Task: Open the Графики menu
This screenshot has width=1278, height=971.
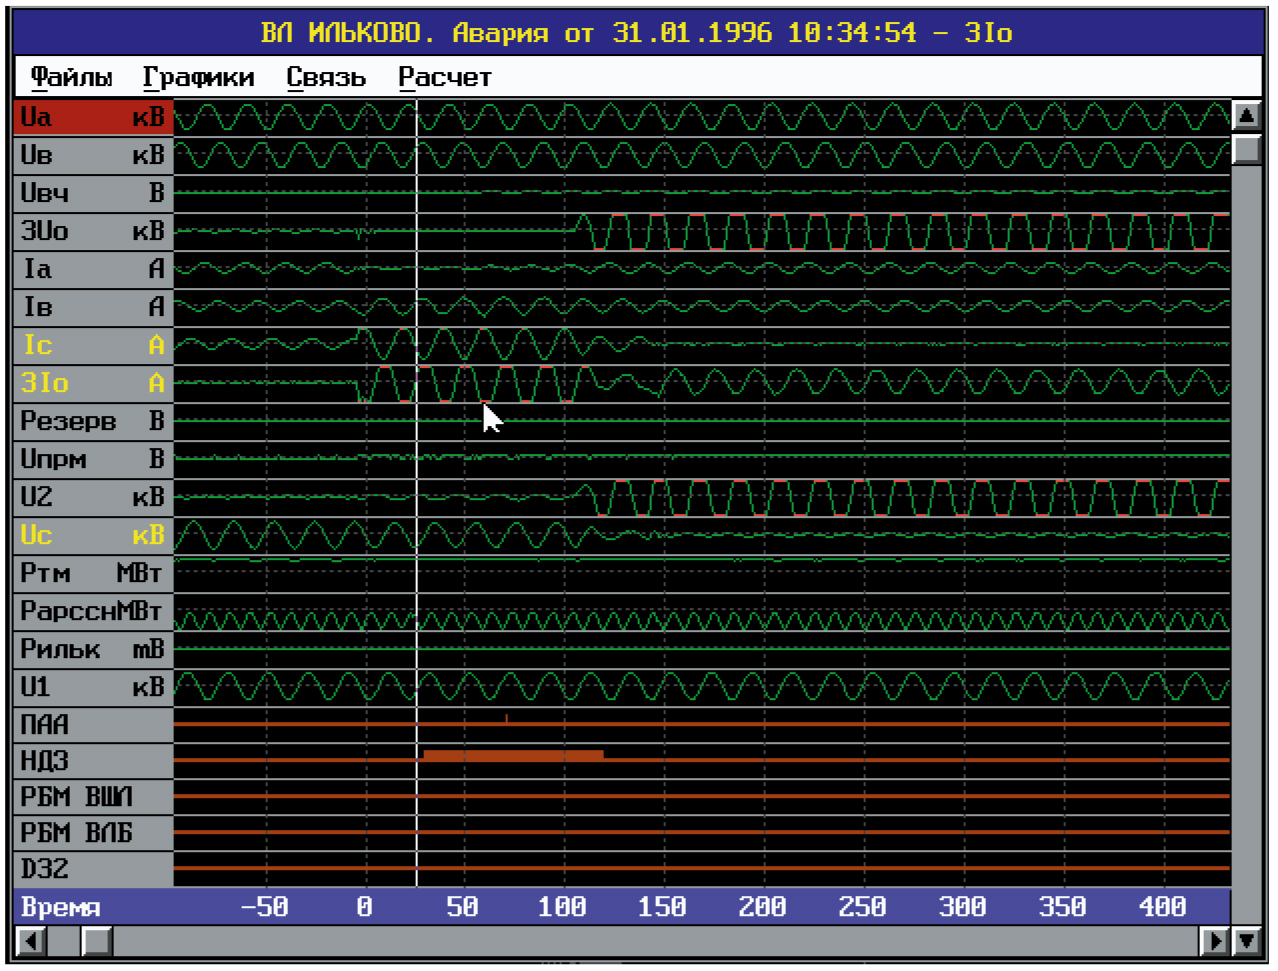Action: 198,77
